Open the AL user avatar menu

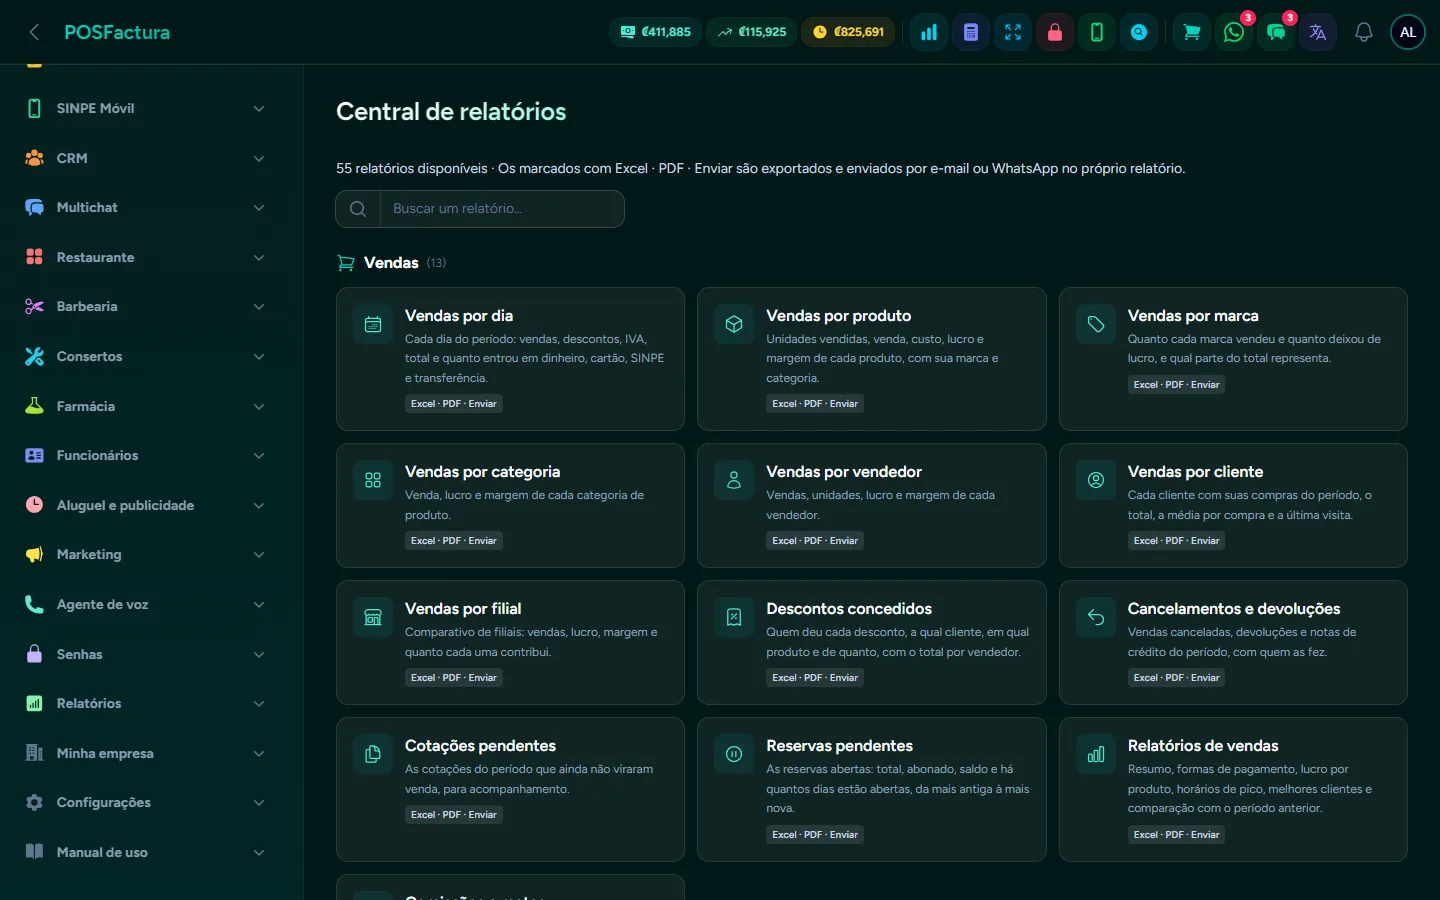pyautogui.click(x=1408, y=32)
